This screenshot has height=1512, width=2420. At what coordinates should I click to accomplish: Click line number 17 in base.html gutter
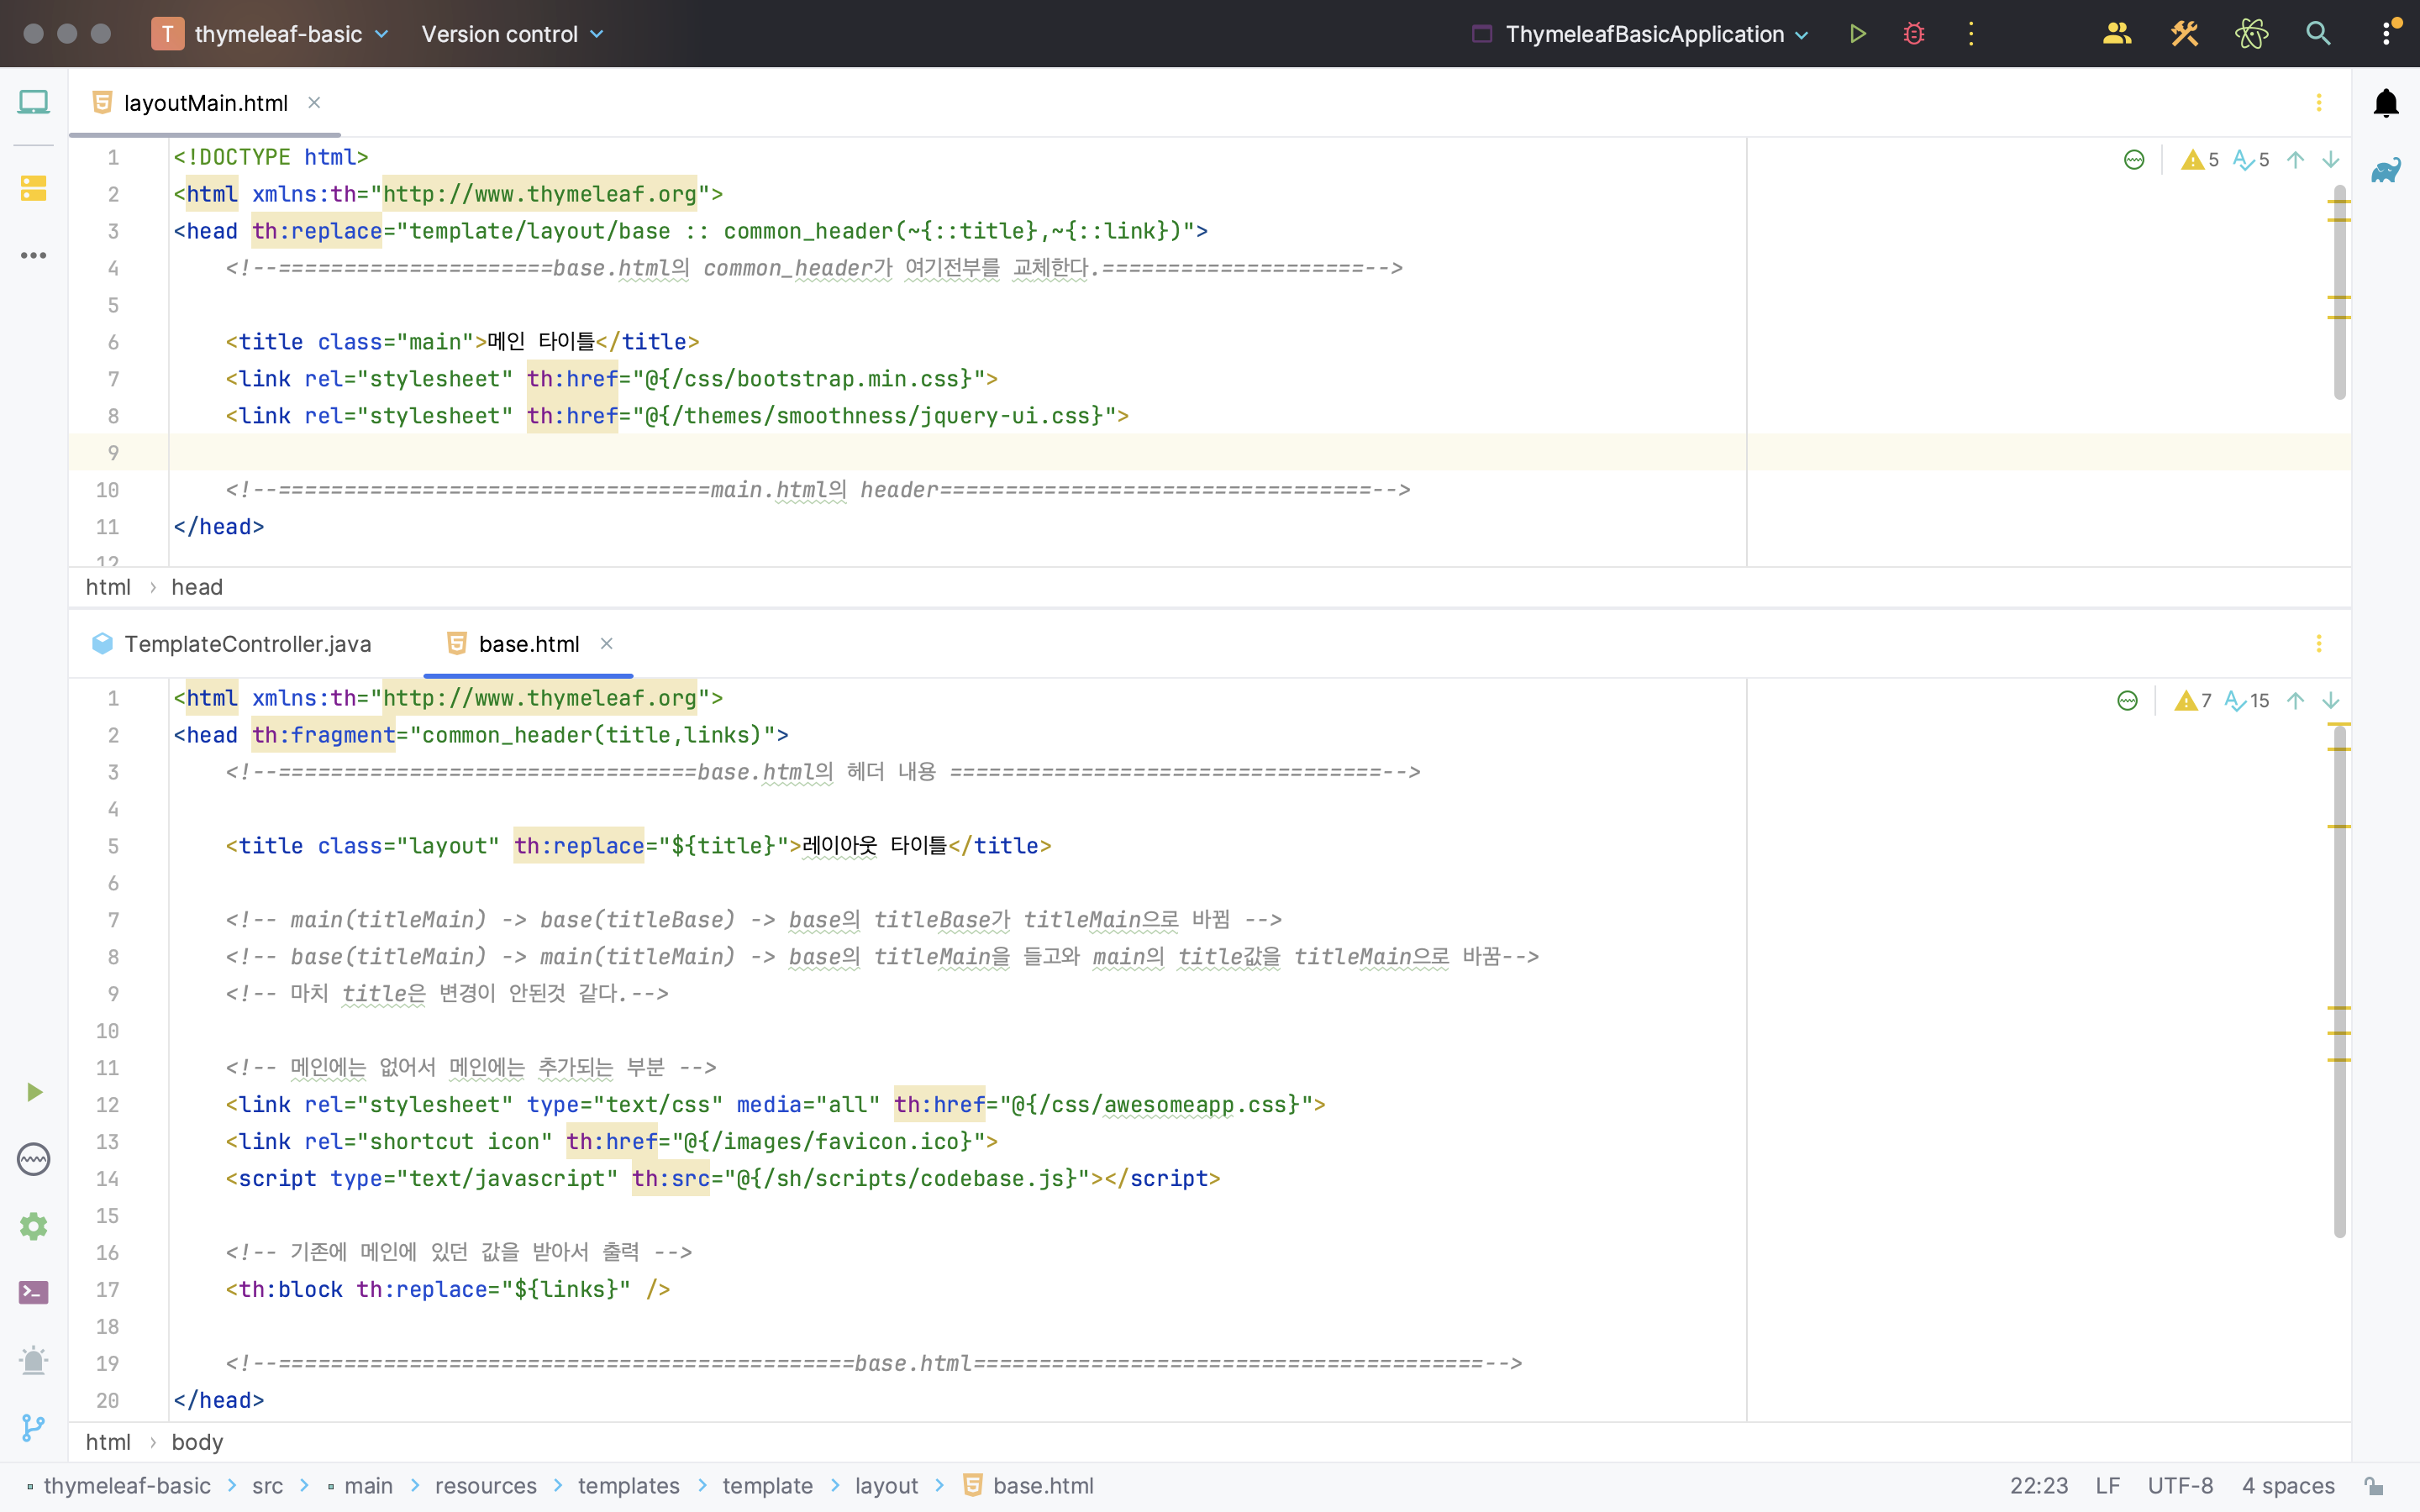[x=107, y=1290]
